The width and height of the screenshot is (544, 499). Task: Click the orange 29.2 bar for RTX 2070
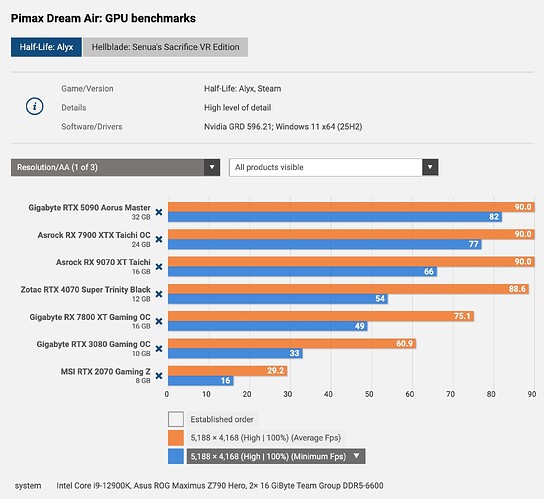228,371
